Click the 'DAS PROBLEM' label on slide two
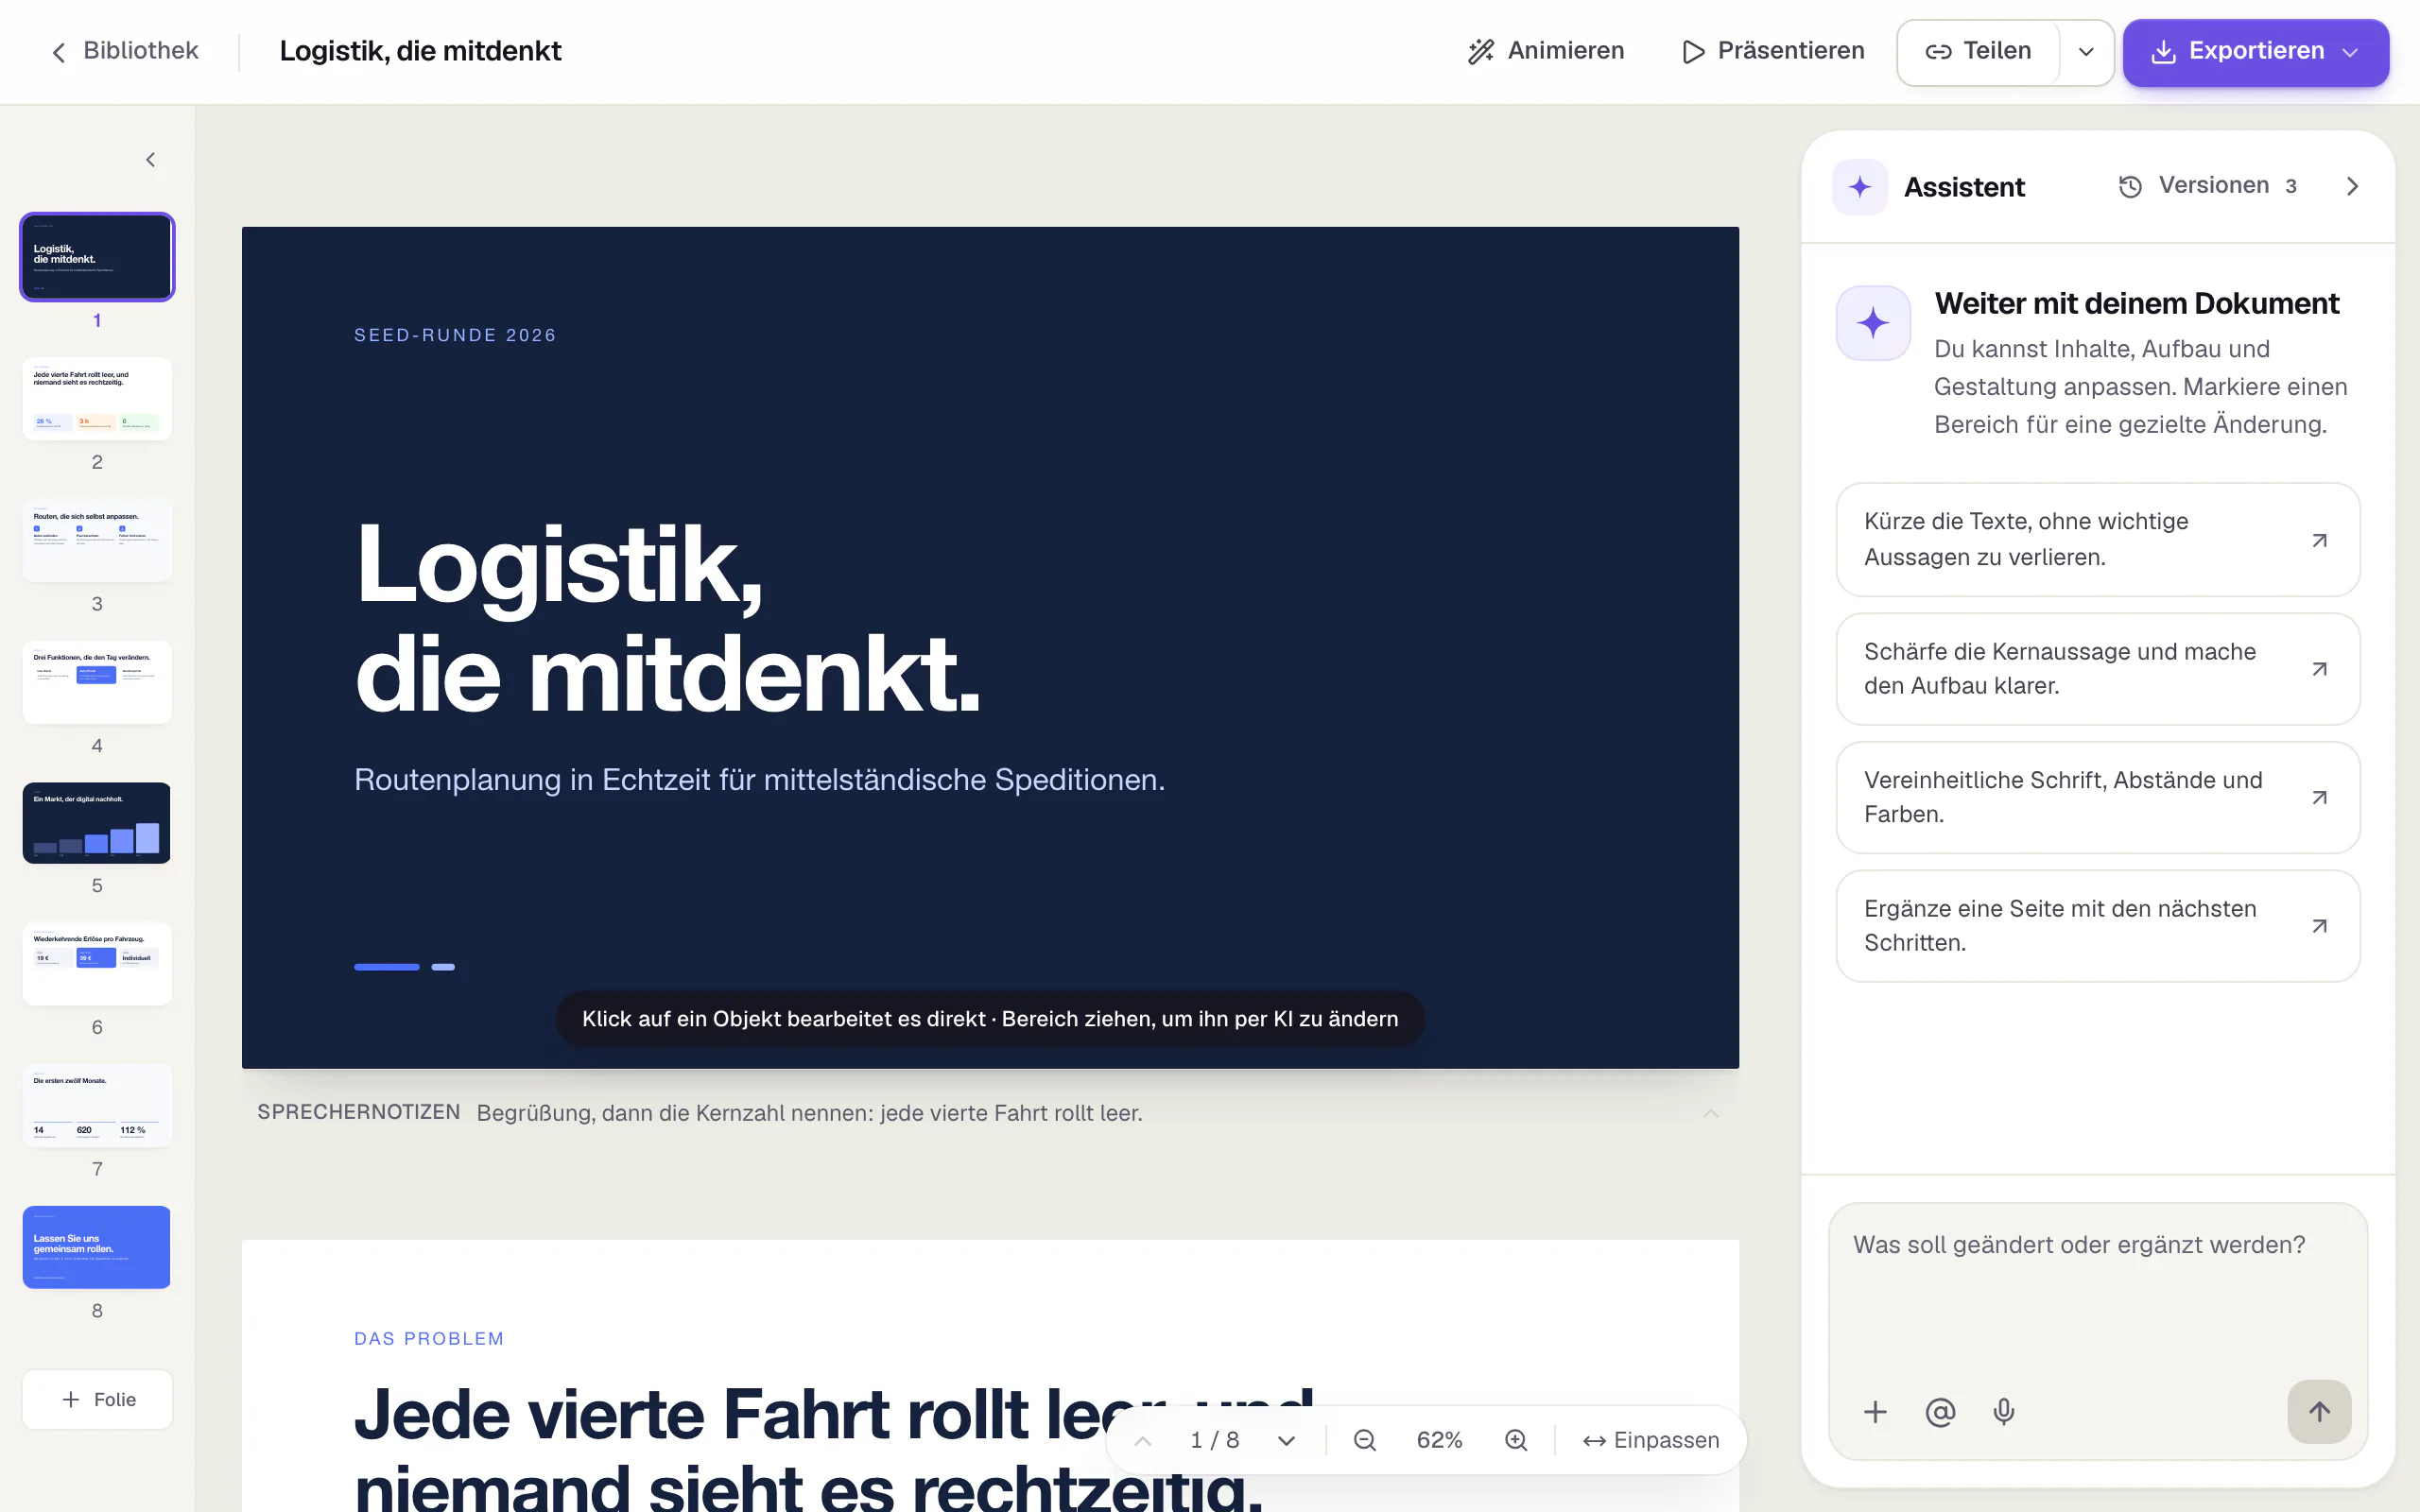Image resolution: width=2420 pixels, height=1512 pixels. tap(429, 1339)
